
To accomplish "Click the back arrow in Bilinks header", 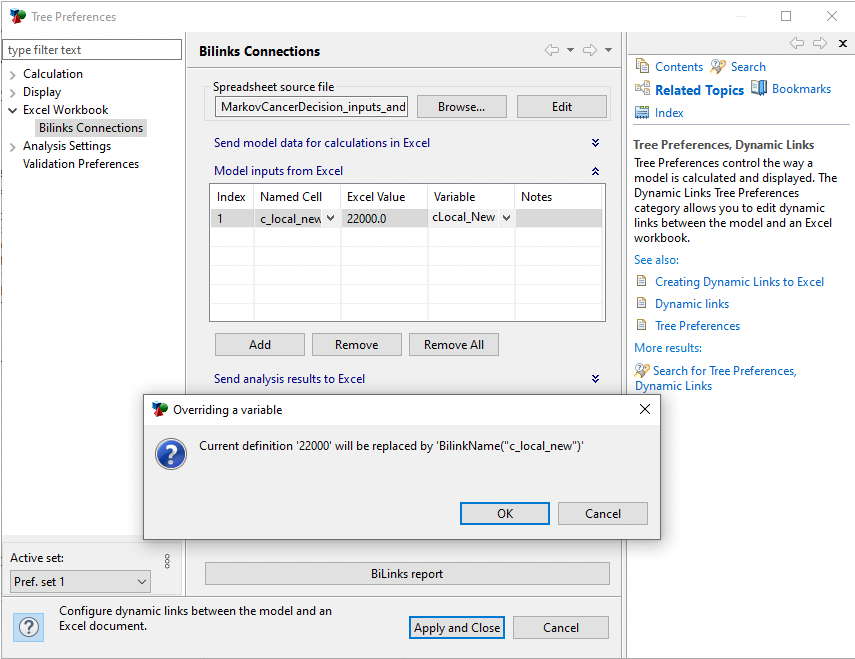I will pyautogui.click(x=552, y=50).
